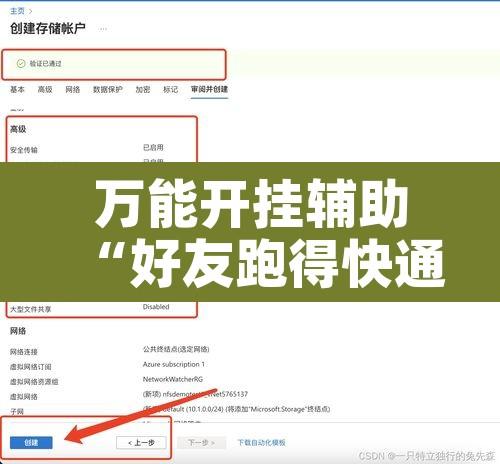Click the 虚拟网络订阅 label
500x464 pixels.
pyautogui.click(x=31, y=367)
